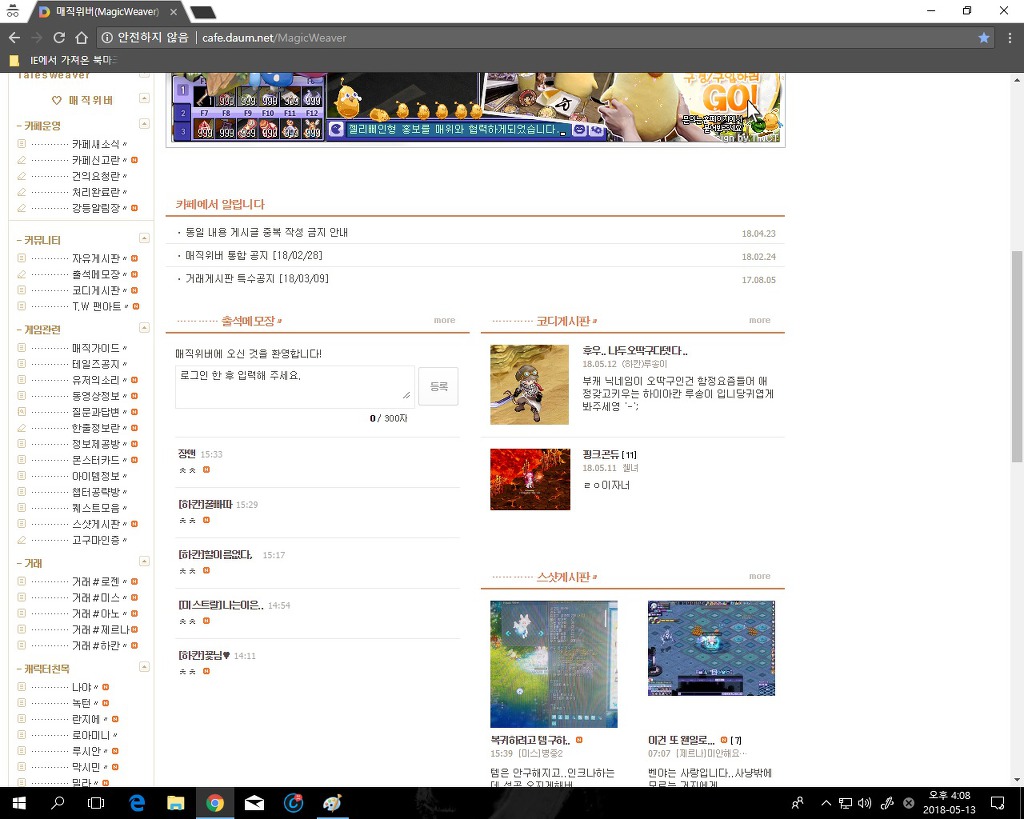Open File Explorer from the taskbar
Image resolution: width=1024 pixels, height=819 pixels.
tap(175, 803)
